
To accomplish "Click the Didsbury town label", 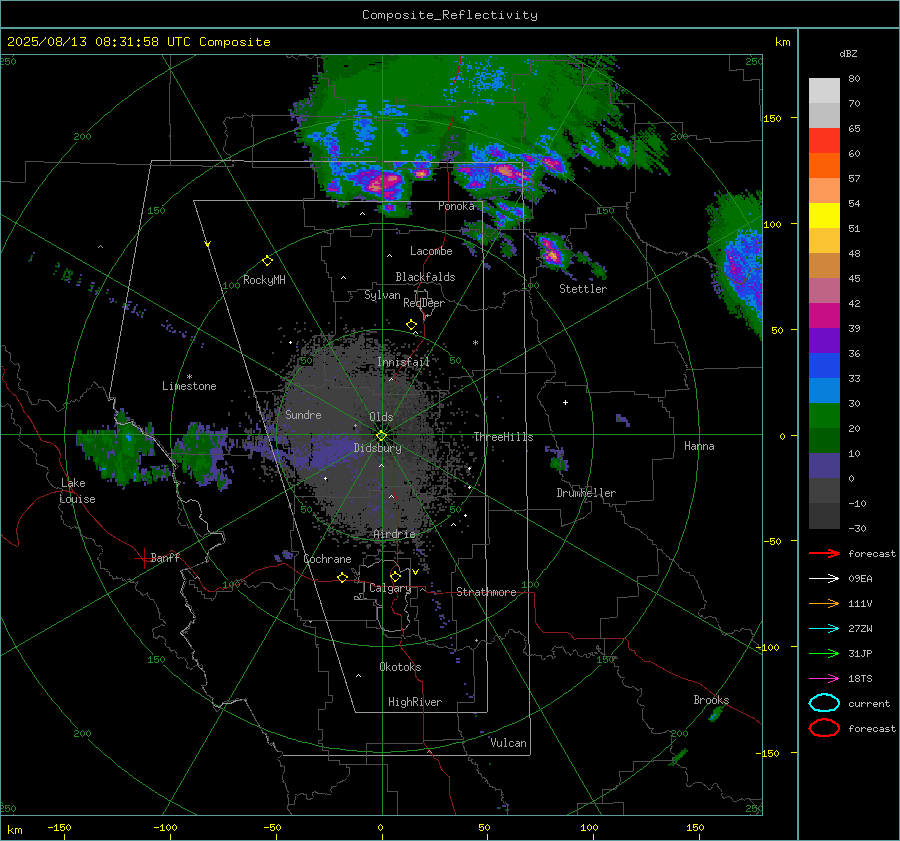I will 377,448.
